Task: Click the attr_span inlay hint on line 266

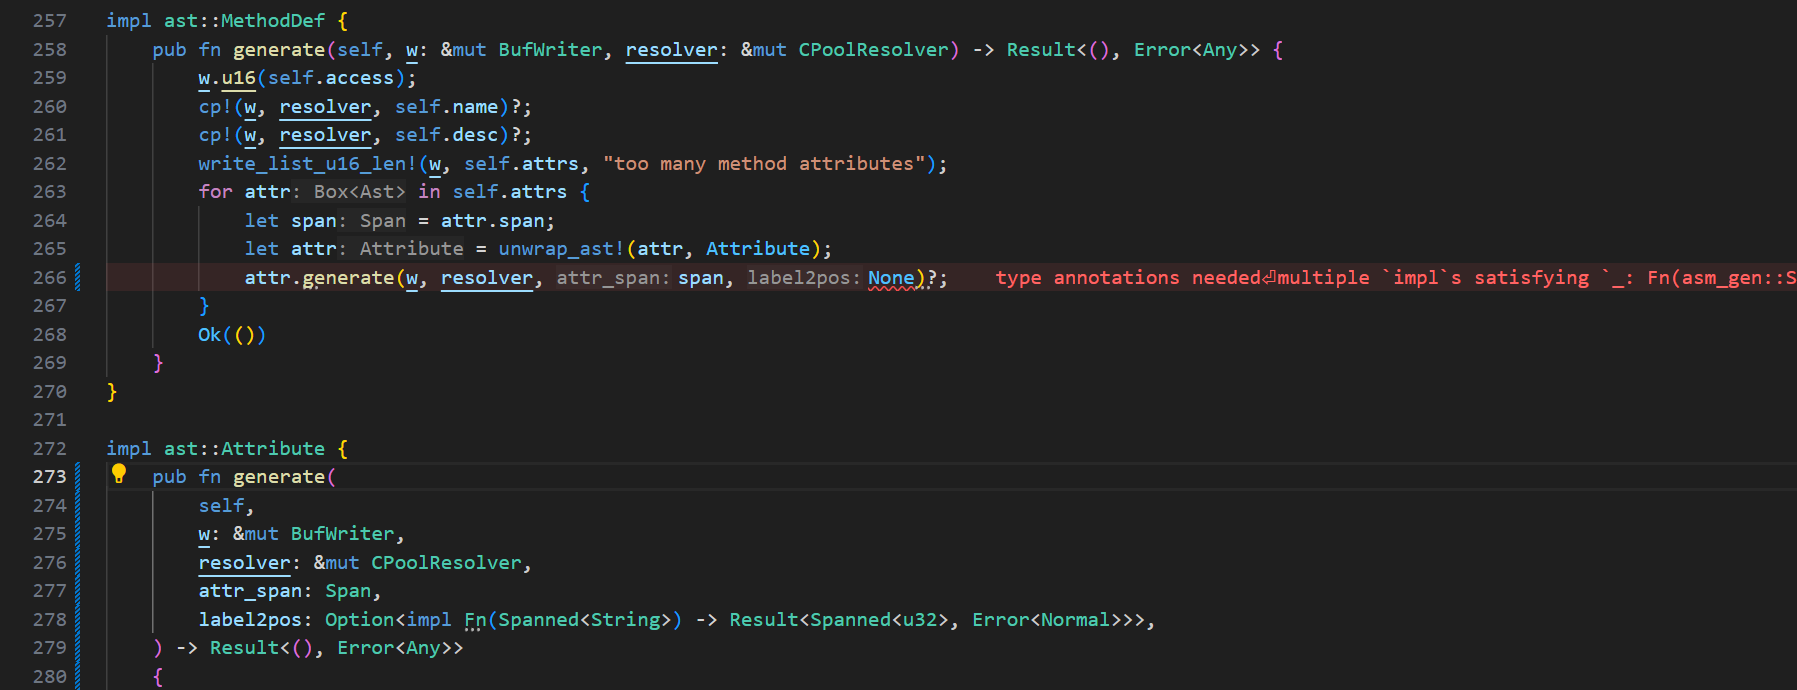Action: tap(612, 278)
